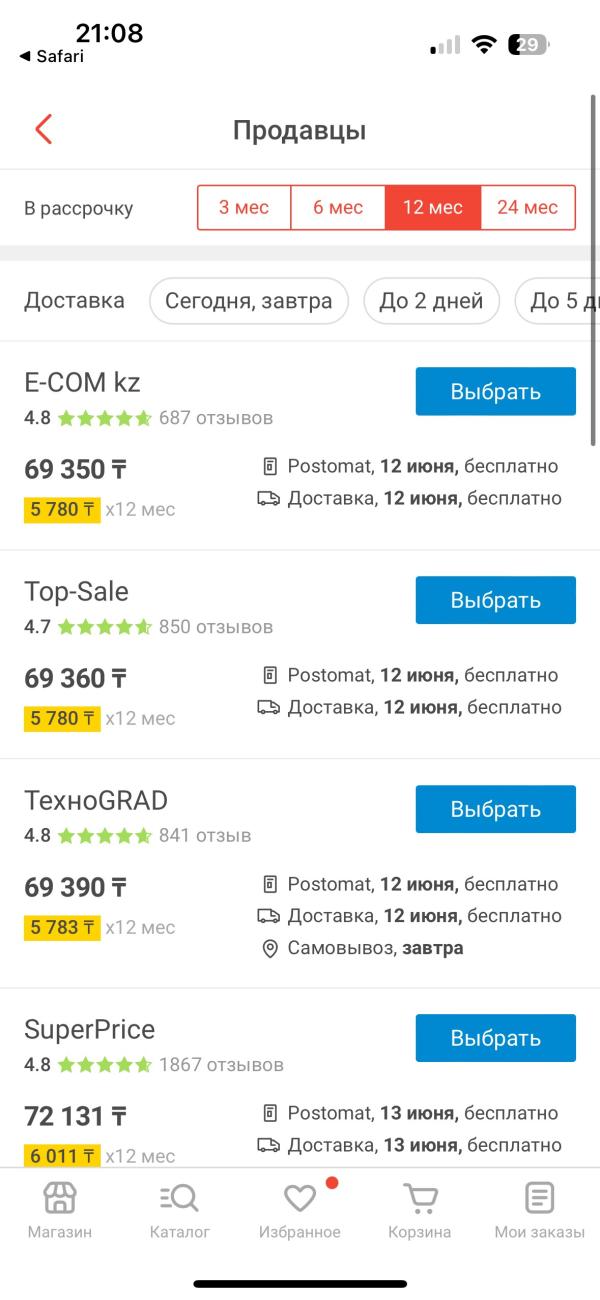The height and width of the screenshot is (1300, 600).
Task: Tap the red back arrow icon
Action: [43, 129]
